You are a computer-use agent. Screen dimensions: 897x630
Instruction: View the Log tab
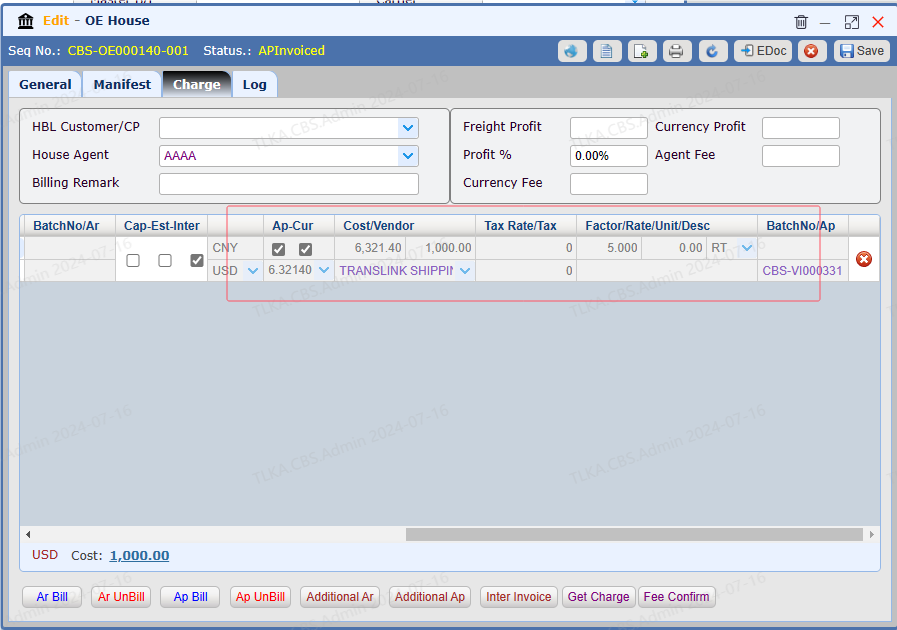(x=255, y=85)
